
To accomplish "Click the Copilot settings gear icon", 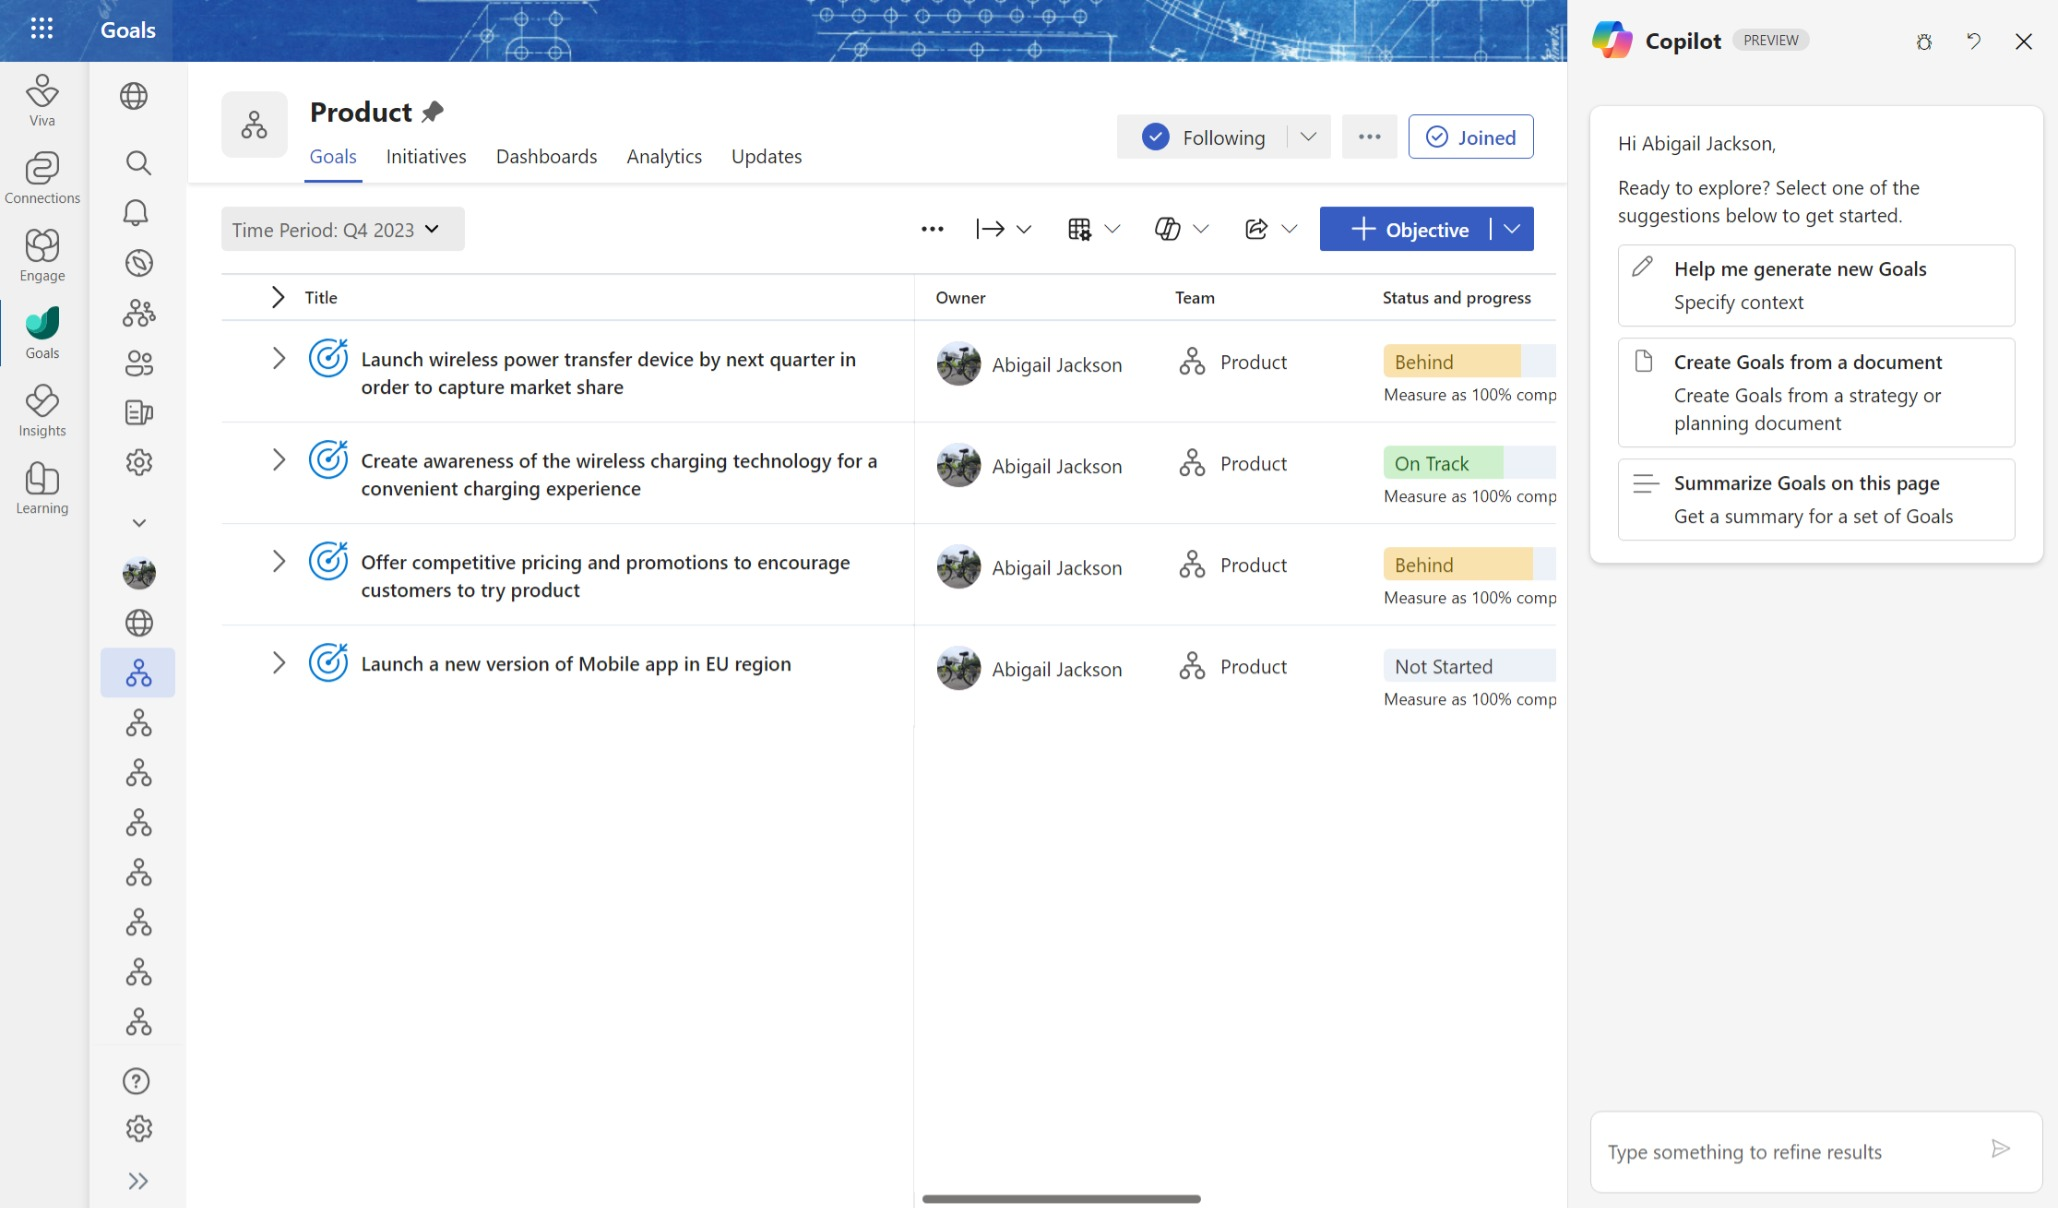I will 1924,40.
